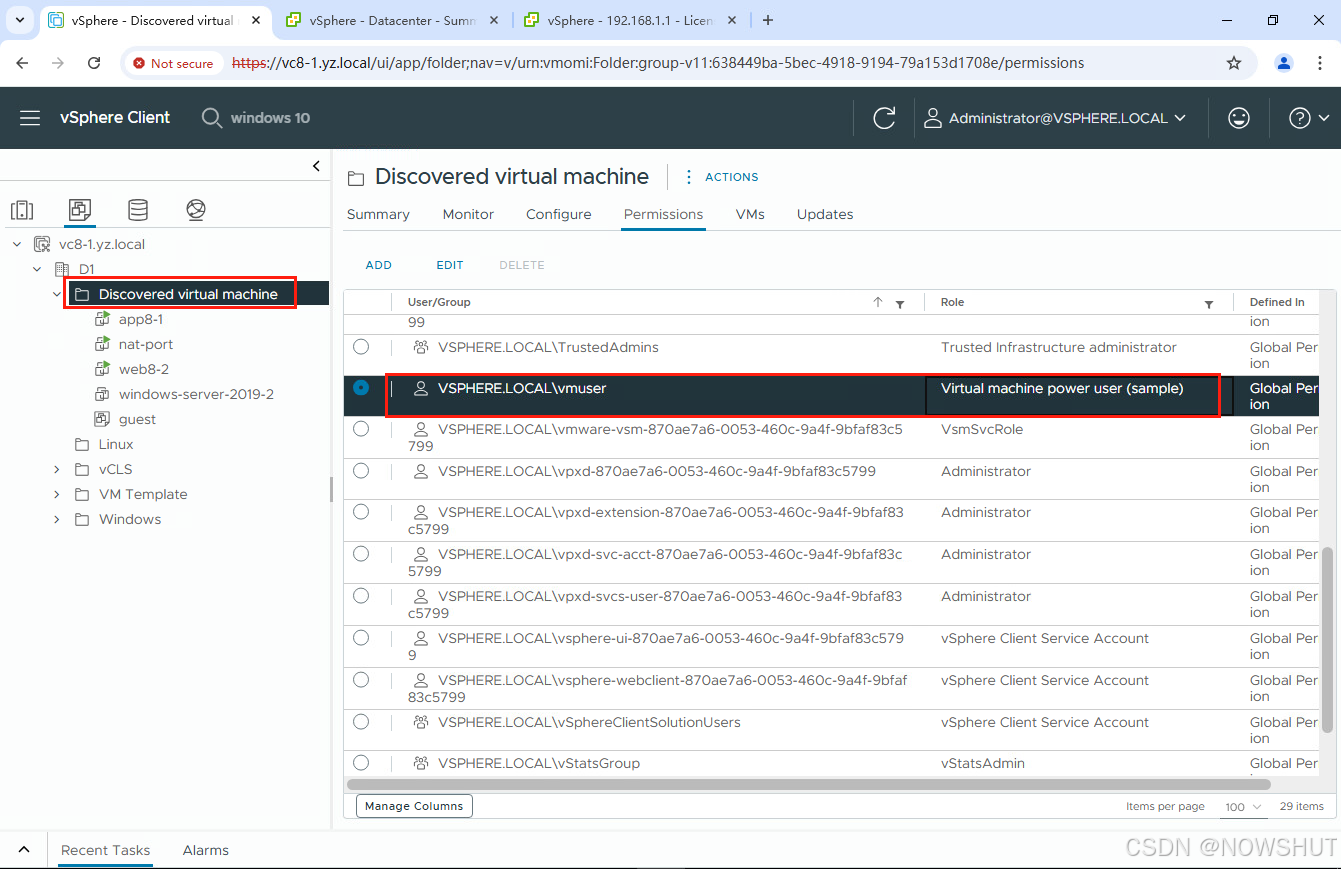1341x869 pixels.
Task: Select radio for VSPHERE.LOCAL\vmuser row
Action: tap(361, 387)
